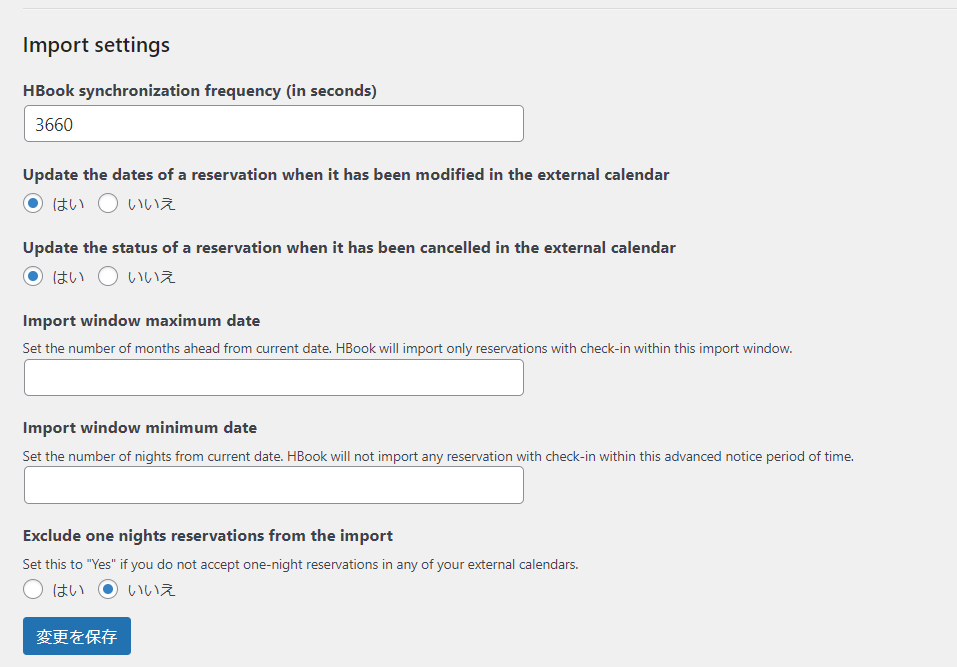957x667 pixels.
Task: Click the months-ahead description under maximum date
Action: click(408, 348)
